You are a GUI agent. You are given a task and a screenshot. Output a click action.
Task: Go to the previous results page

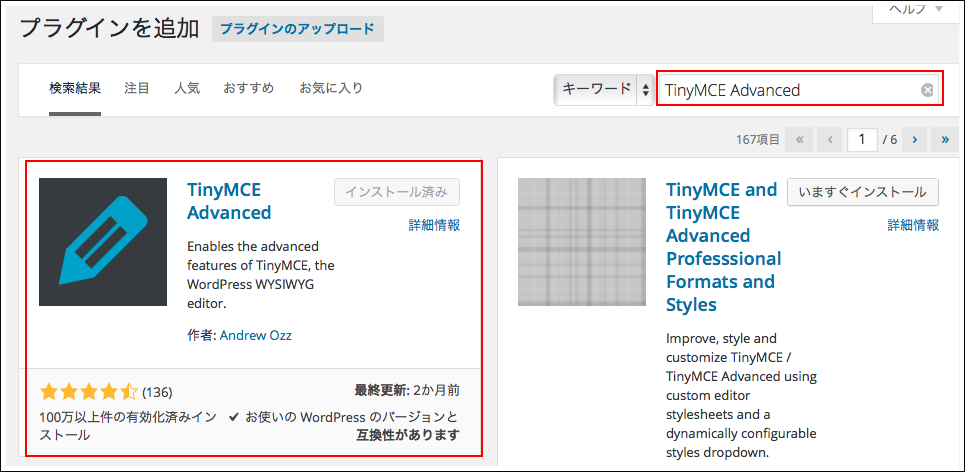click(x=829, y=140)
